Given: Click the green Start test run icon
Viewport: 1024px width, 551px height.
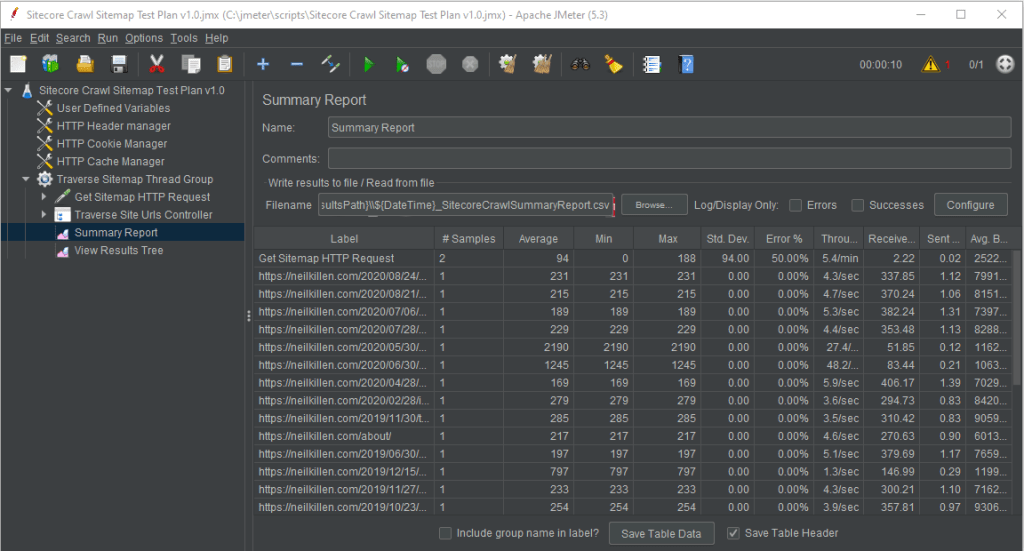Looking at the screenshot, I should tap(369, 65).
